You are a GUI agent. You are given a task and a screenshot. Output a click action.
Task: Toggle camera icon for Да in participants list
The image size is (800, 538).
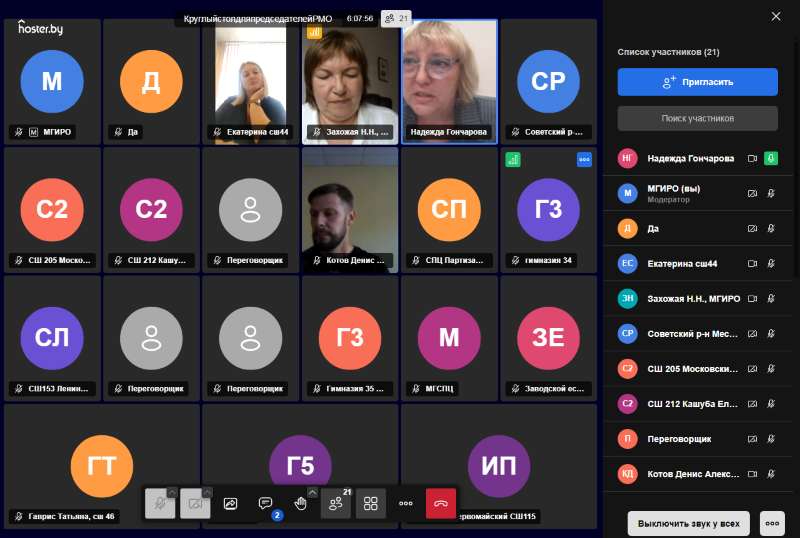[752, 229]
